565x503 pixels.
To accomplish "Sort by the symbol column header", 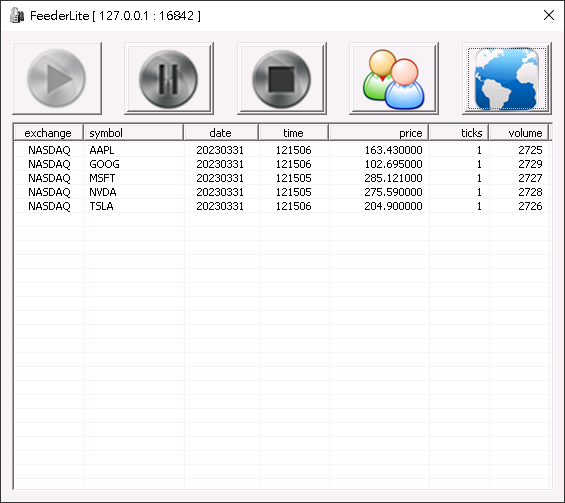I will click(x=134, y=133).
